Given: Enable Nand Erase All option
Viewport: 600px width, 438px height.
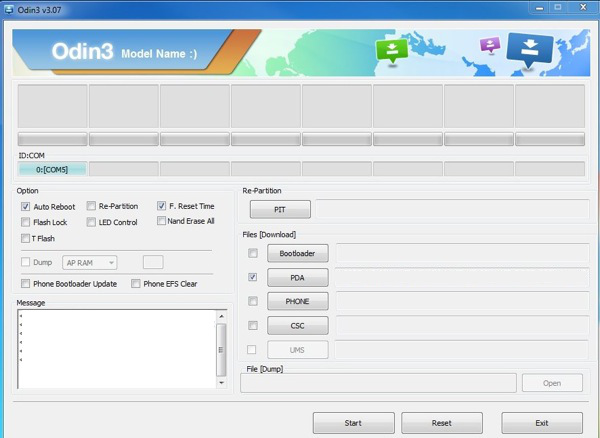Looking at the screenshot, I should (161, 221).
